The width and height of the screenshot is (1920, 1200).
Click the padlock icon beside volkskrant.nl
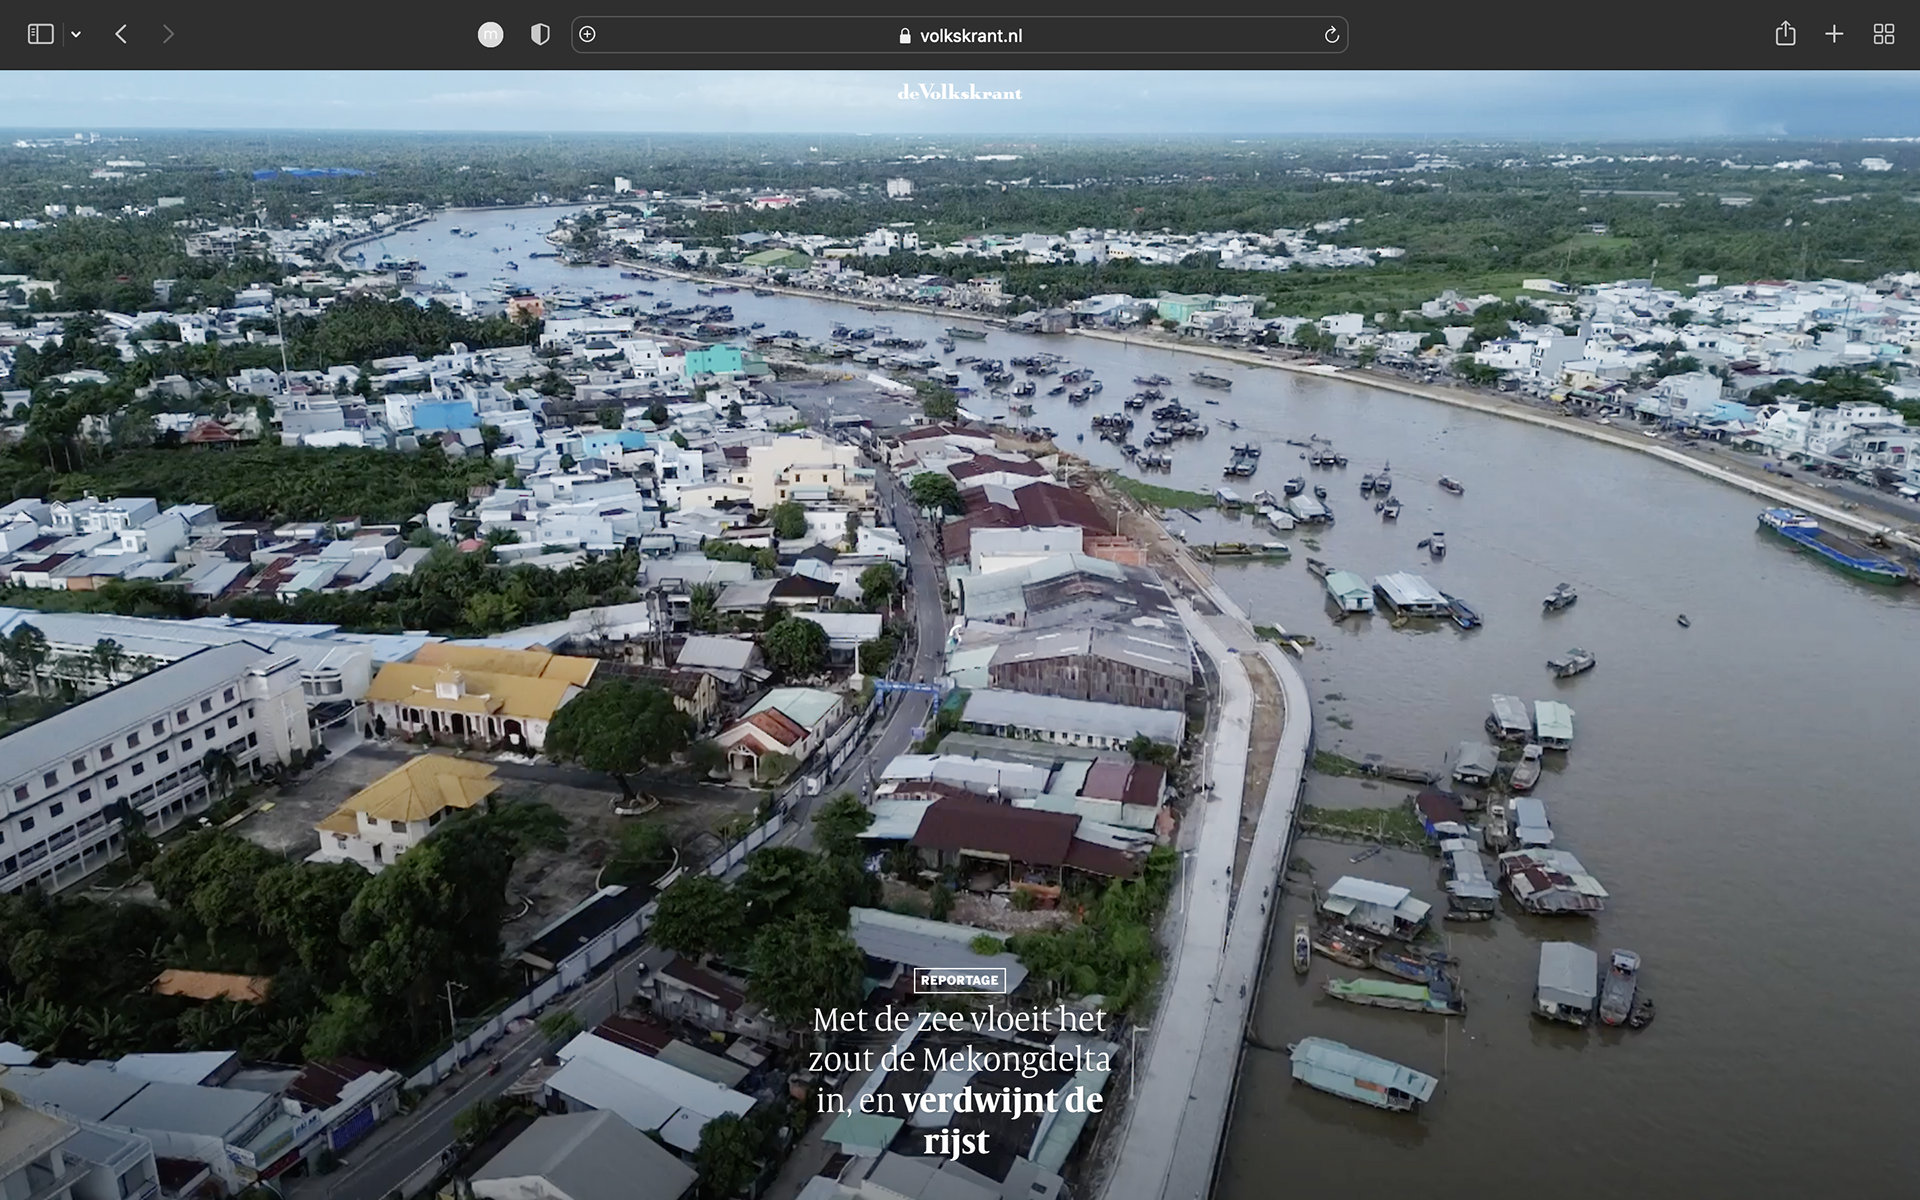[x=905, y=36]
